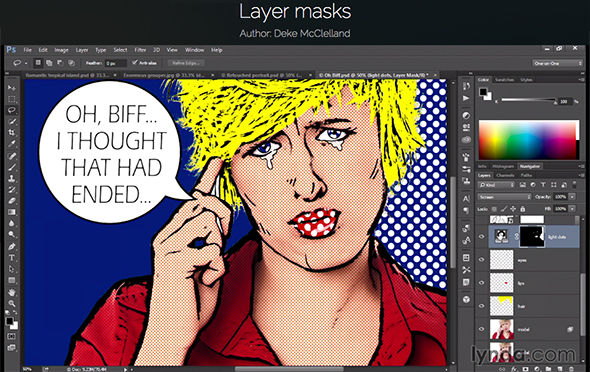
Task: Open the Filter menu
Action: (x=140, y=50)
